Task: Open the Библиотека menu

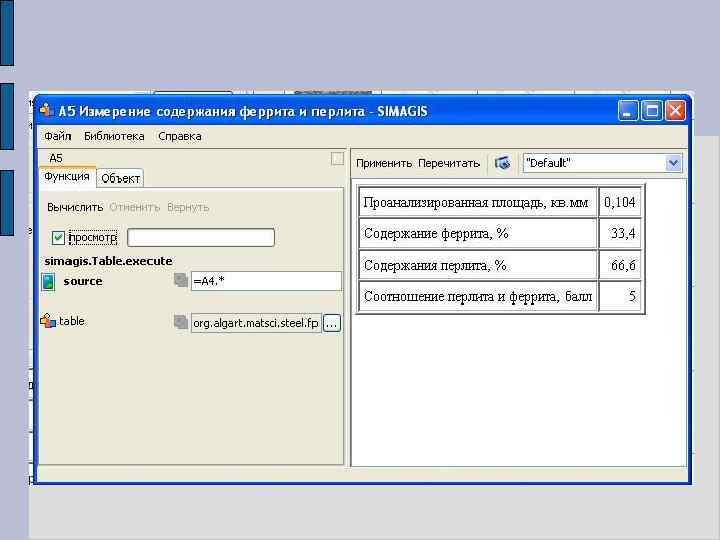Action: (x=114, y=136)
